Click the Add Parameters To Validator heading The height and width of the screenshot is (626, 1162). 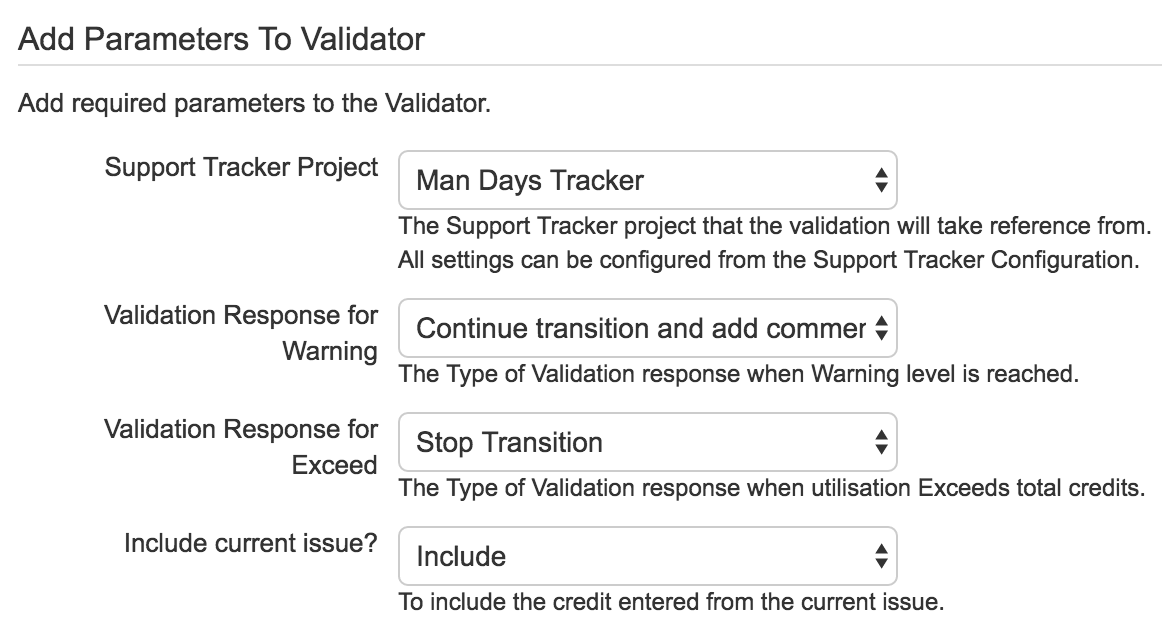pyautogui.click(x=222, y=41)
